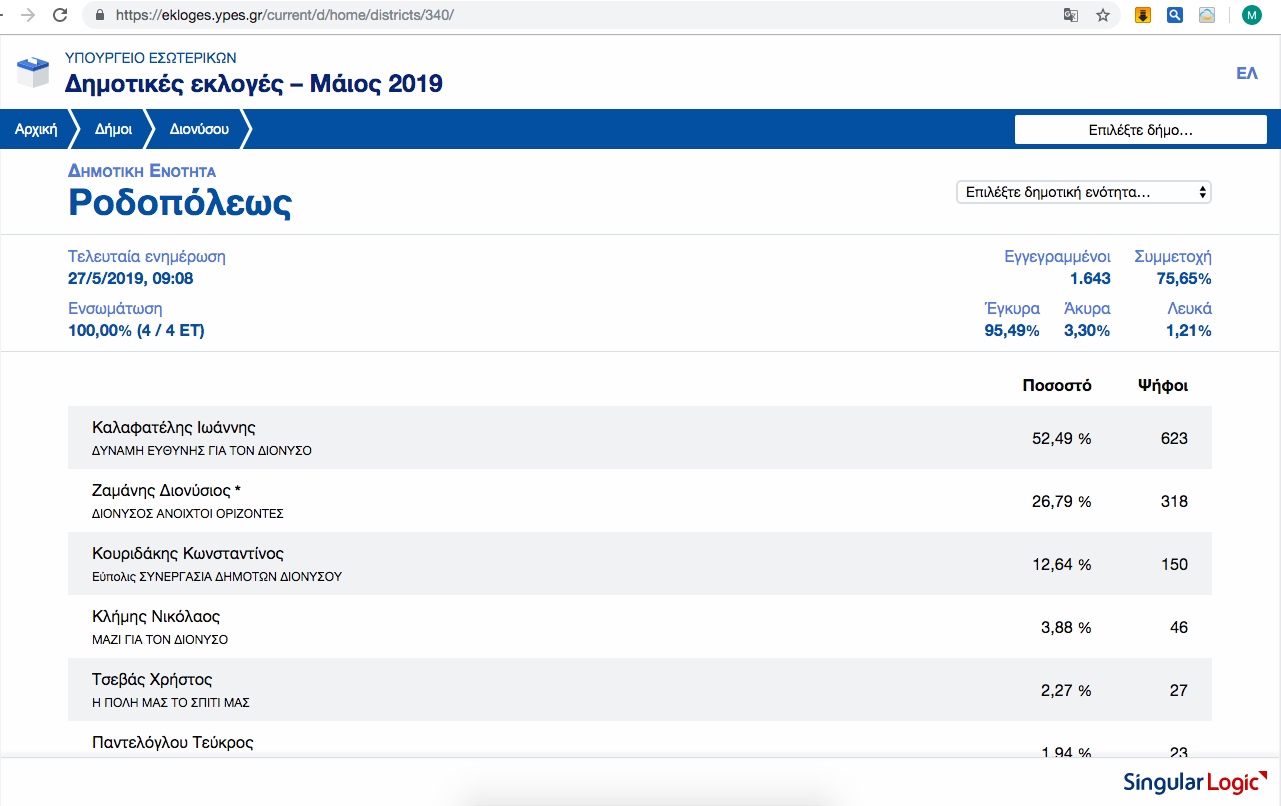
Task: Open the translate page icon
Action: pyautogui.click(x=1071, y=15)
